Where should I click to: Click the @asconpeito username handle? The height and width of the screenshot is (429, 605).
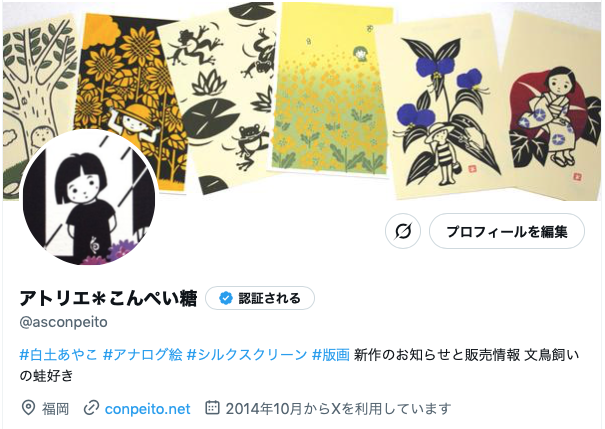[64, 322]
